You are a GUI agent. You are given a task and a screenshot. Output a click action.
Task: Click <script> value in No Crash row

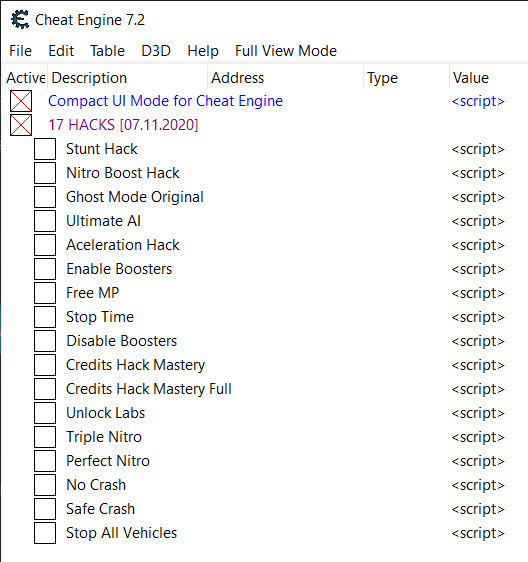pyautogui.click(x=478, y=486)
